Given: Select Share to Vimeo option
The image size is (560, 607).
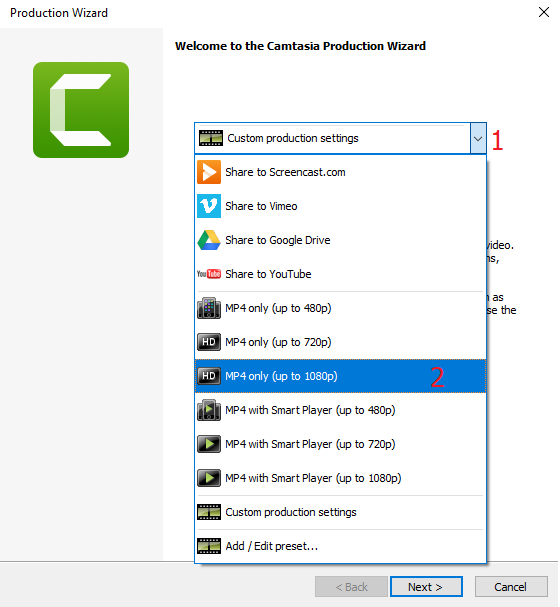Looking at the screenshot, I should pyautogui.click(x=340, y=206).
